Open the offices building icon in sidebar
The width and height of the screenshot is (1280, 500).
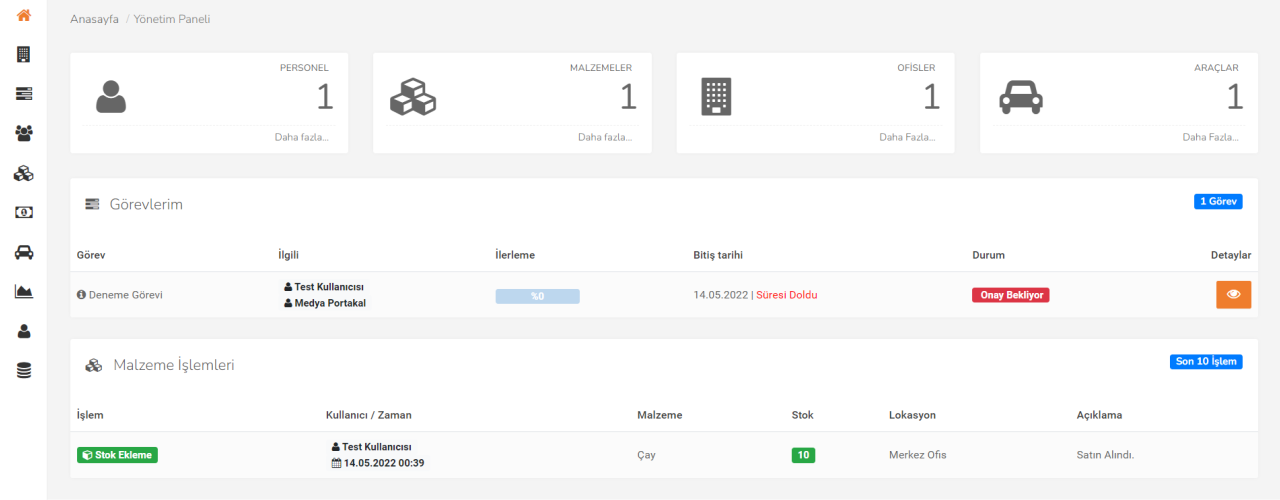tap(23, 54)
